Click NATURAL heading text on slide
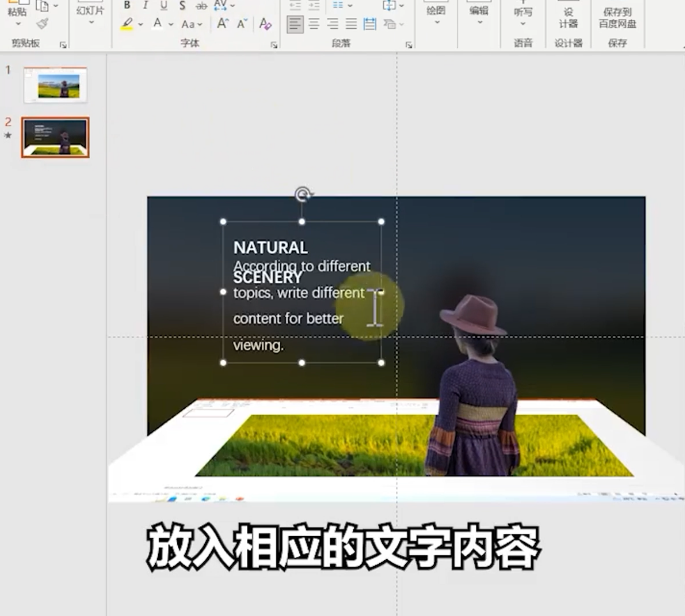The width and height of the screenshot is (685, 616). point(270,248)
